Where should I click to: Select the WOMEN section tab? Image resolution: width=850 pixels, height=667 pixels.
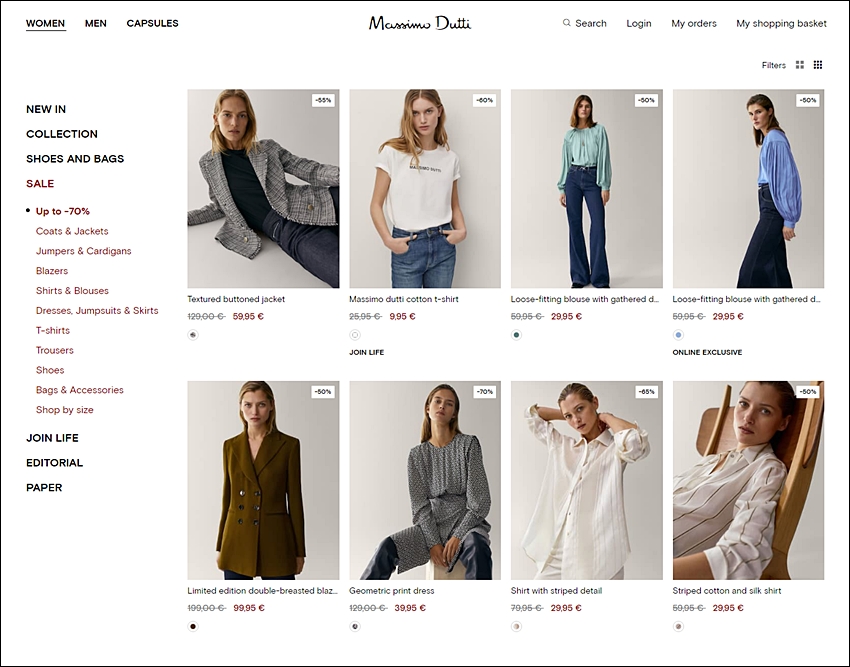click(46, 23)
